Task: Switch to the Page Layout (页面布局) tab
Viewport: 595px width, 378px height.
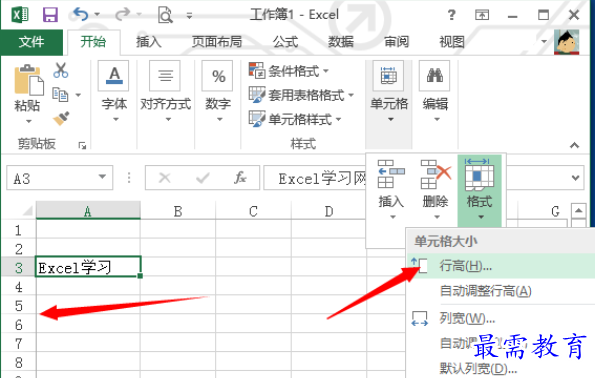Action: (x=217, y=42)
